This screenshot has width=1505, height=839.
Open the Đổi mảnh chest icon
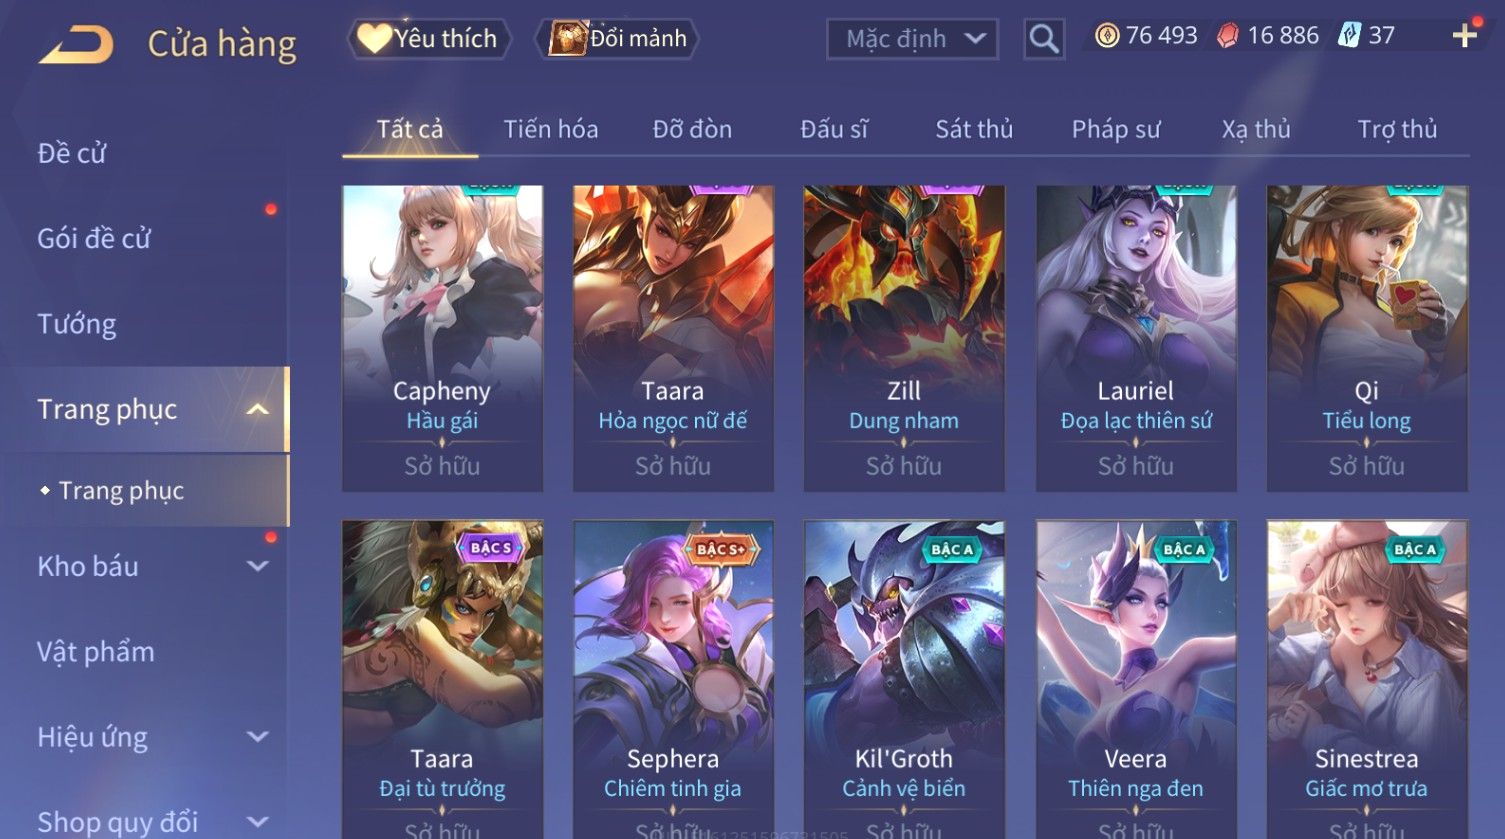point(567,38)
